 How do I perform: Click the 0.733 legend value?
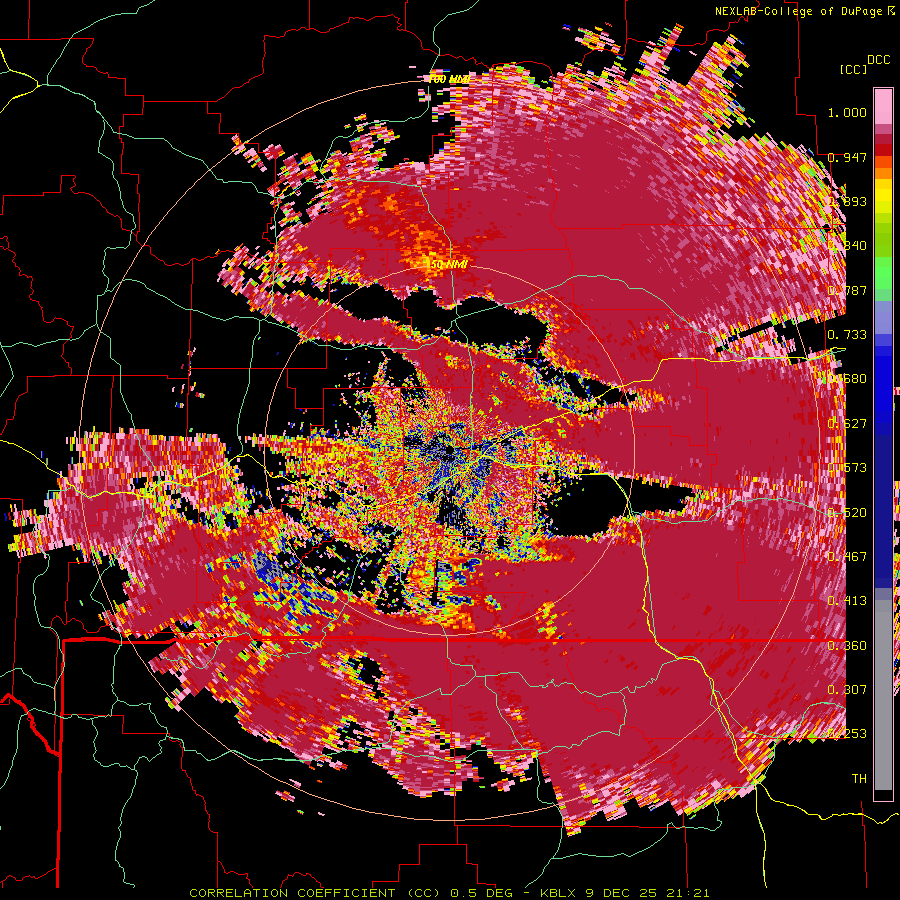[847, 335]
